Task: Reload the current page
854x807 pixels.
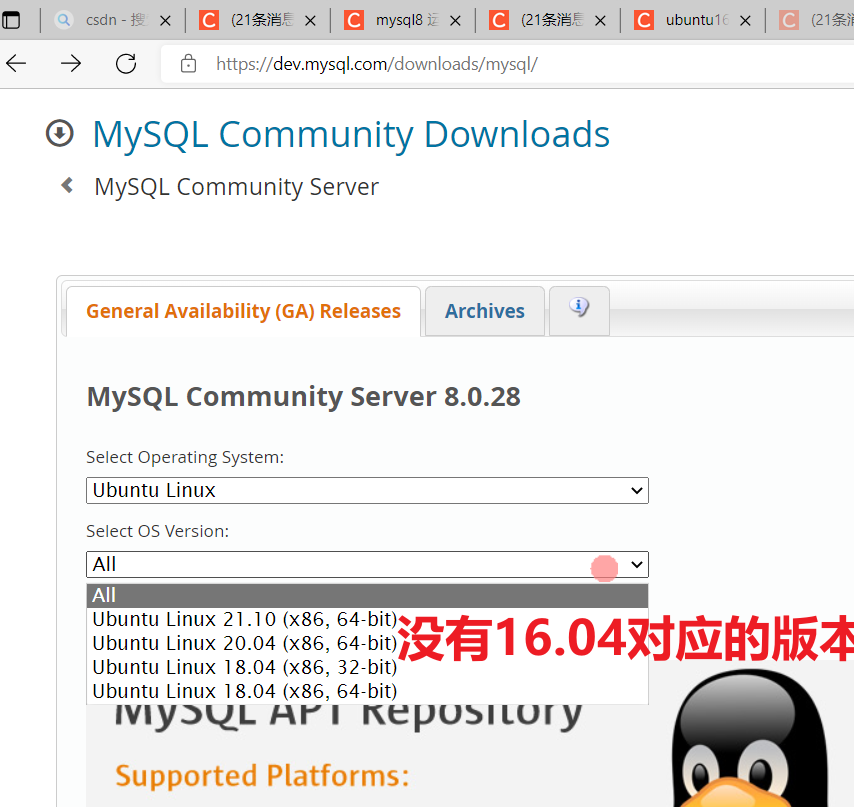Action: (x=125, y=63)
